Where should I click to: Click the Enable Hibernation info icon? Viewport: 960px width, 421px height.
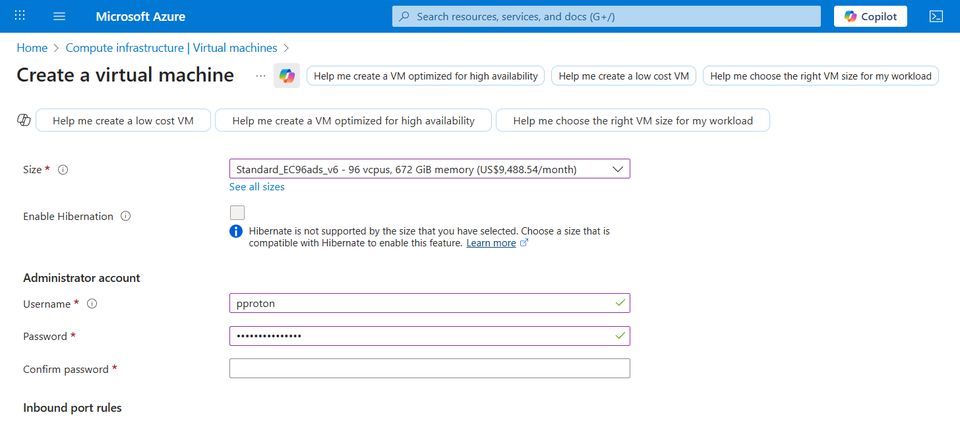point(125,216)
